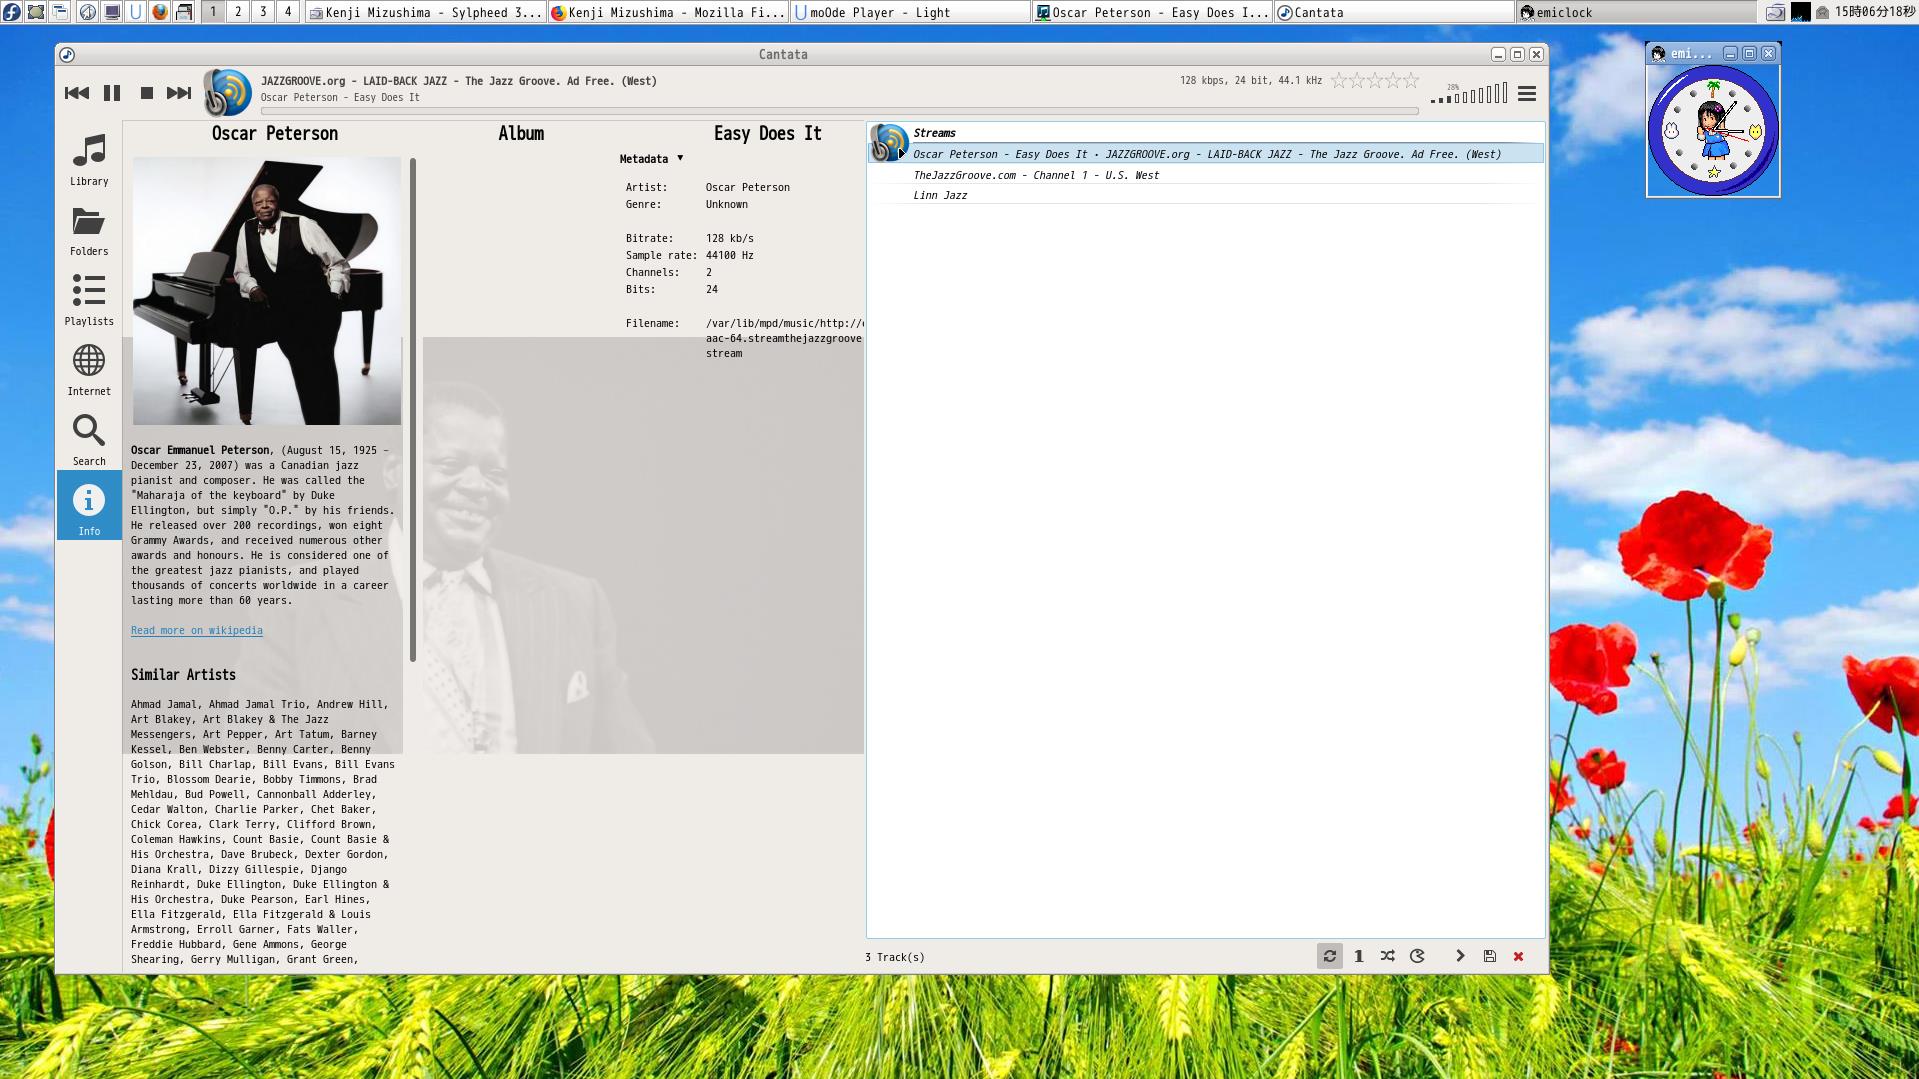
Task: Toggle repeat mode in play queue
Action: point(1330,956)
